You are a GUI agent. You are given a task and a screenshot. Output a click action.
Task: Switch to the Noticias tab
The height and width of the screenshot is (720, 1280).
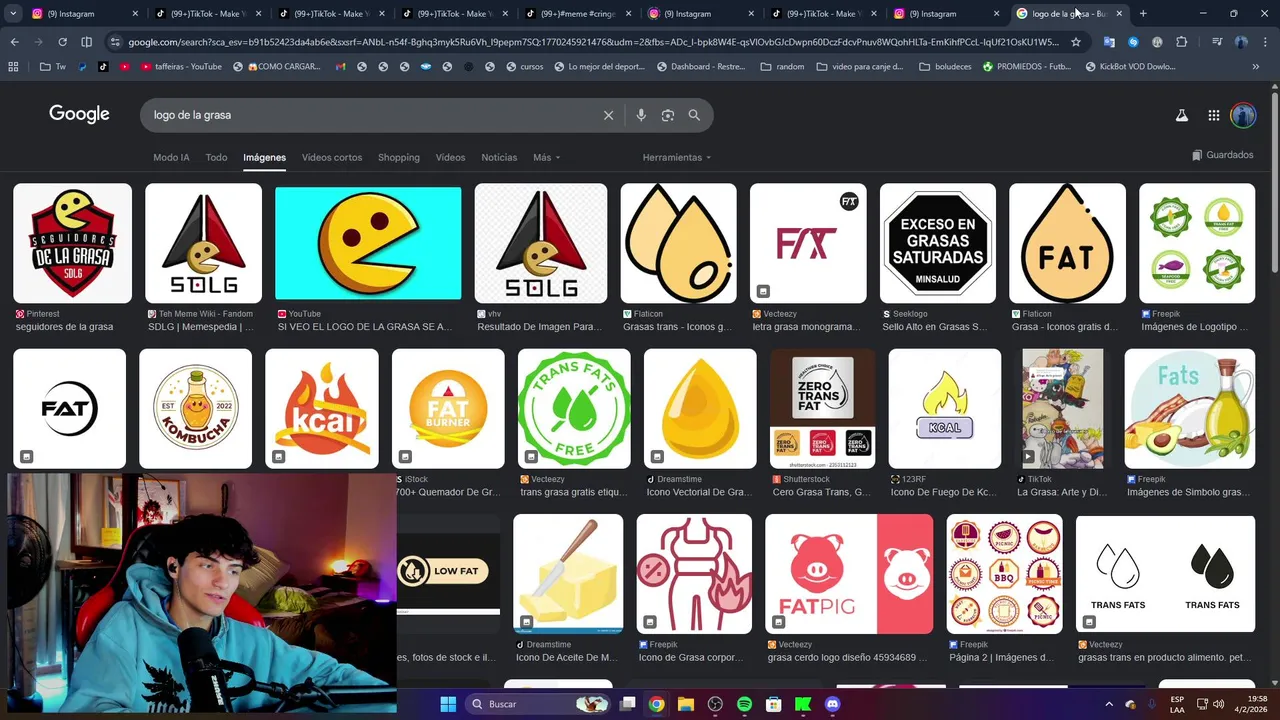point(499,157)
